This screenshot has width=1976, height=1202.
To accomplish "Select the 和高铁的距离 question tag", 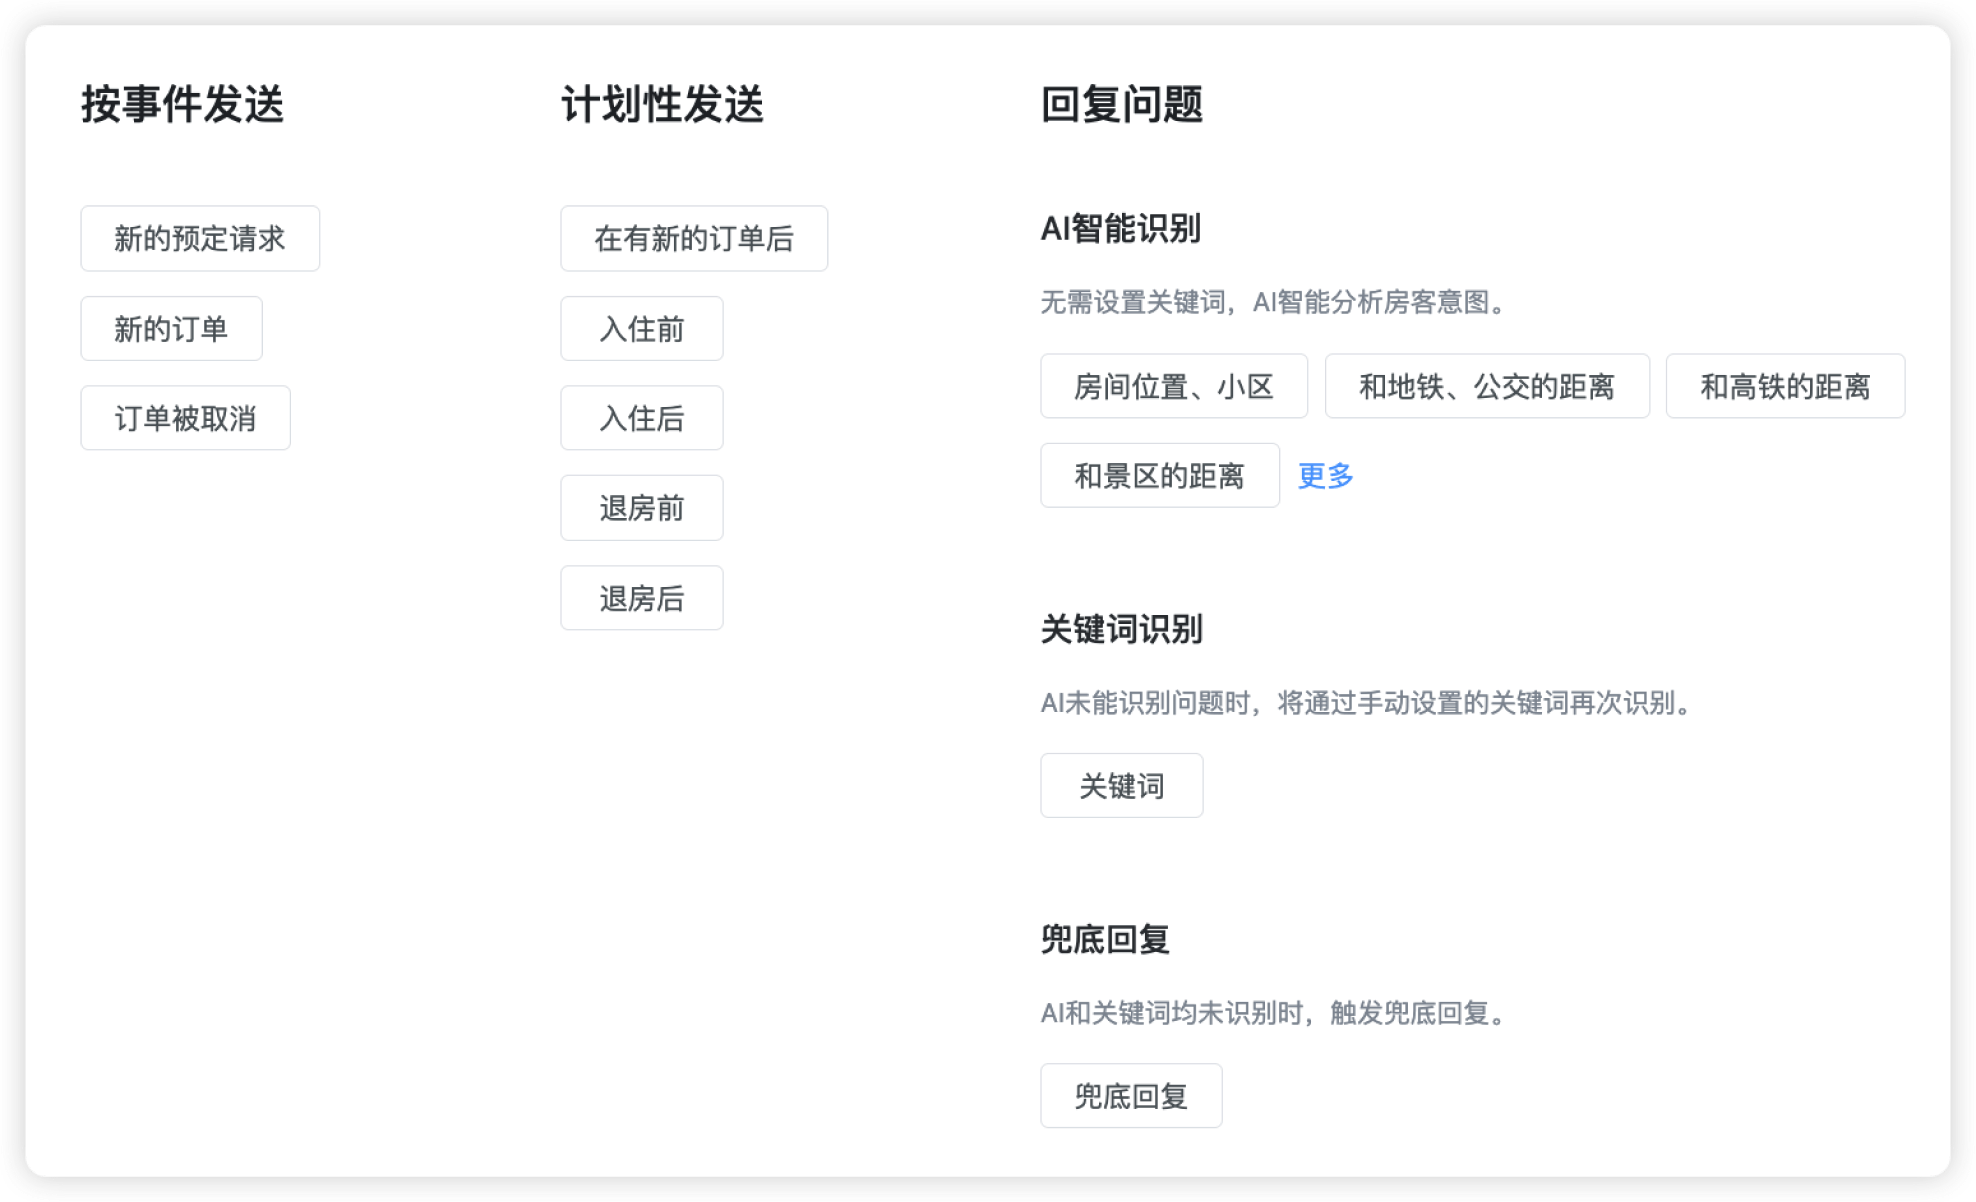I will click(1785, 387).
